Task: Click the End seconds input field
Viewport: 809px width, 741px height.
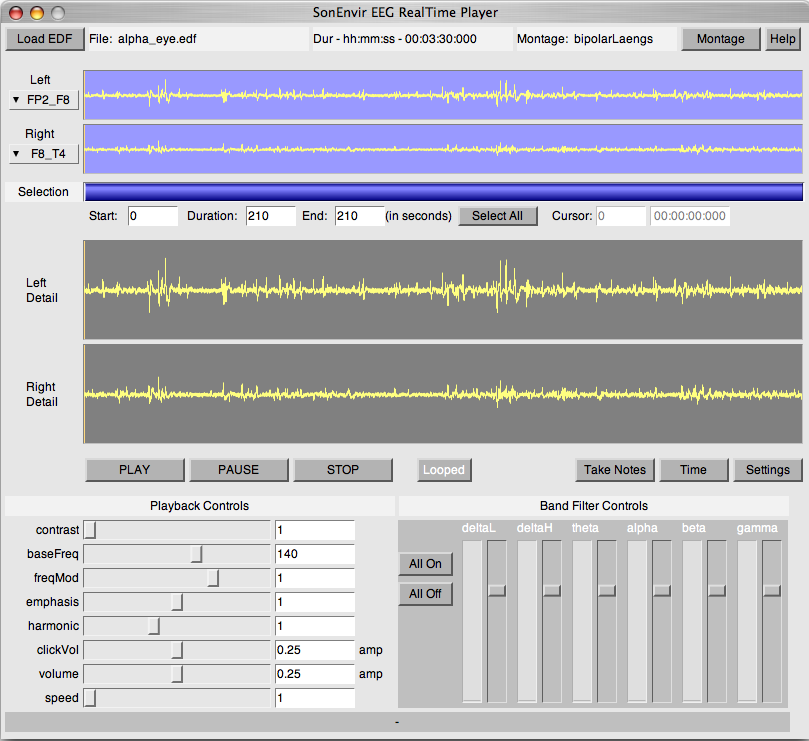Action: coord(360,216)
